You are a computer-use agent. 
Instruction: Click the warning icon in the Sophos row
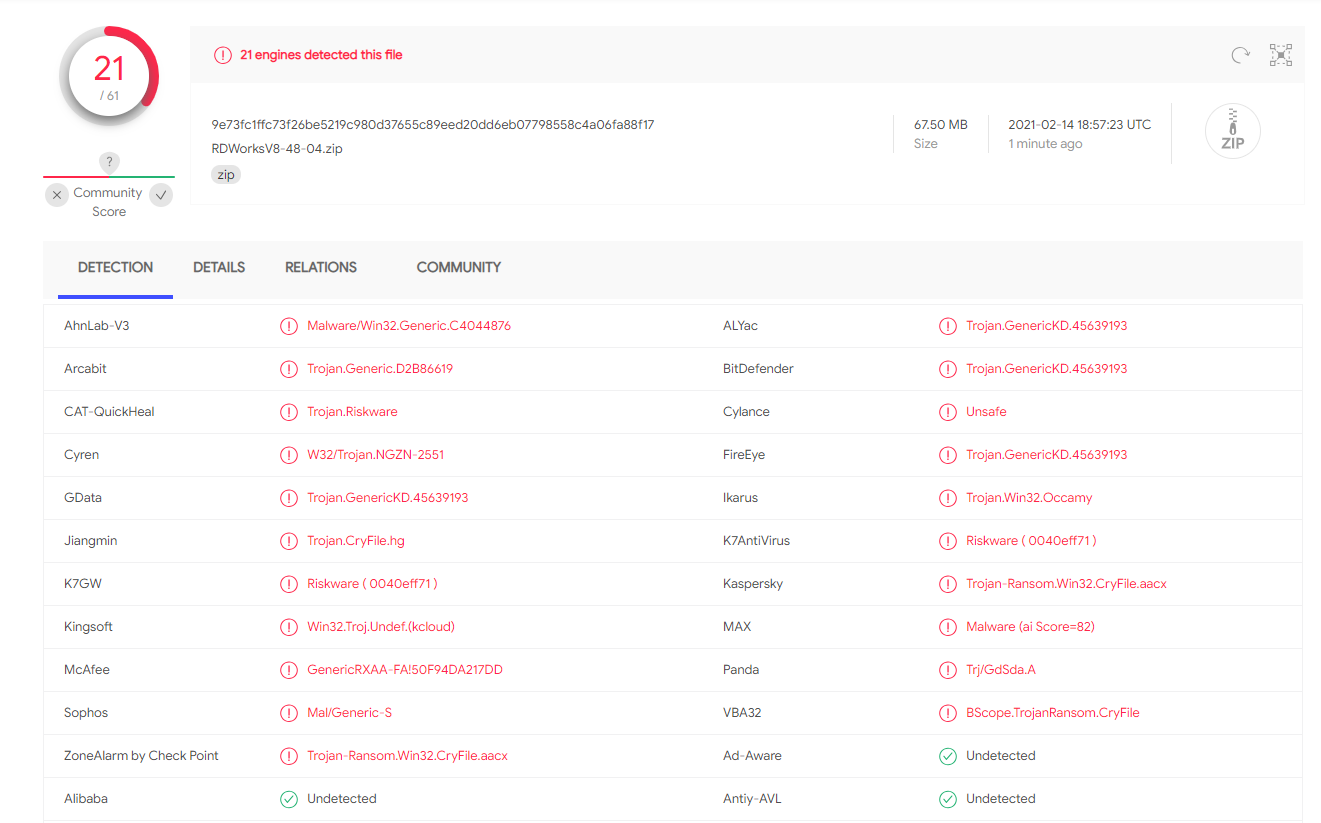(x=289, y=713)
